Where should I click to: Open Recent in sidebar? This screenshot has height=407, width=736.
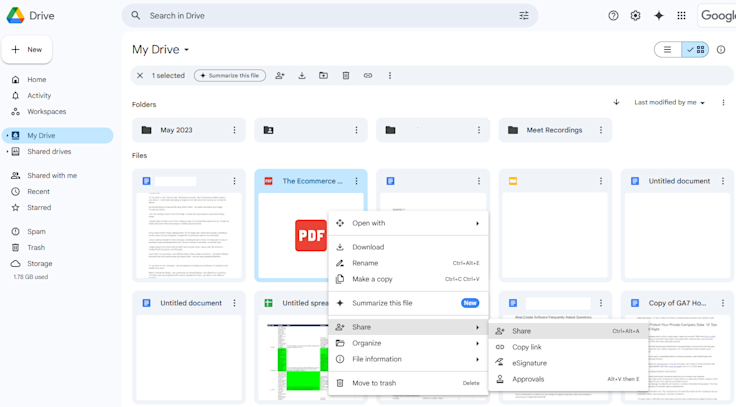(x=38, y=192)
